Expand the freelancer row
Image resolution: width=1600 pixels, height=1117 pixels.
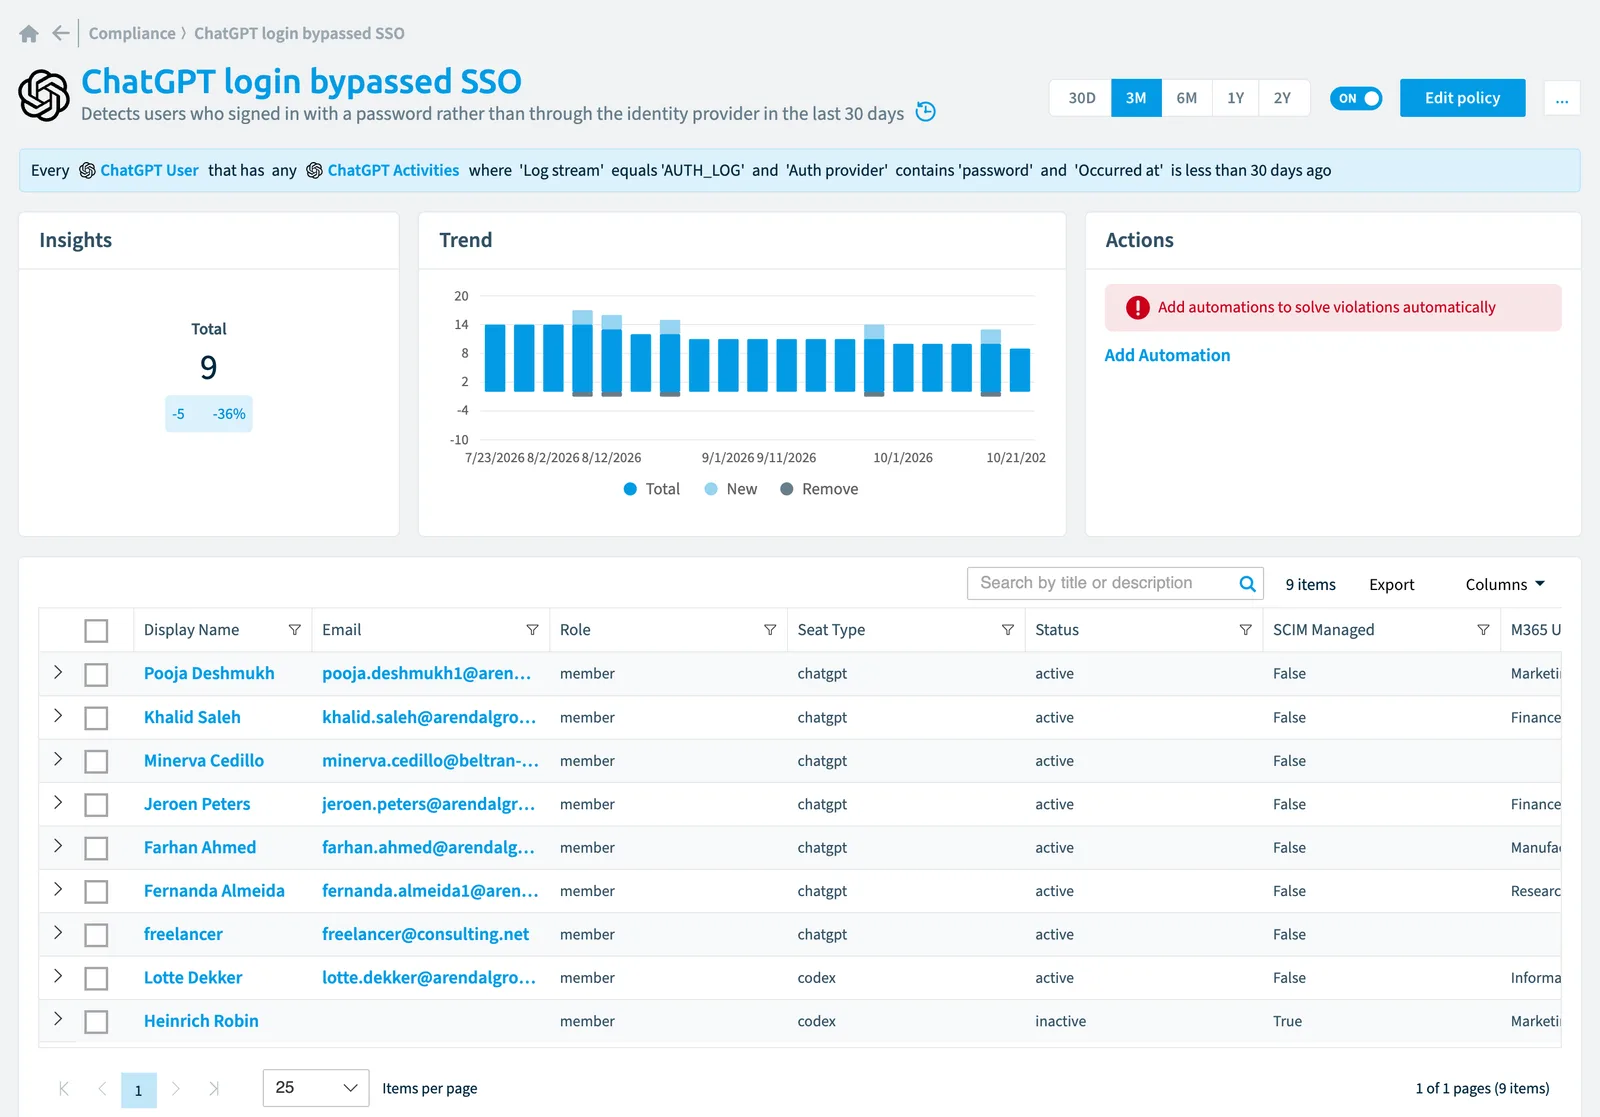58,933
